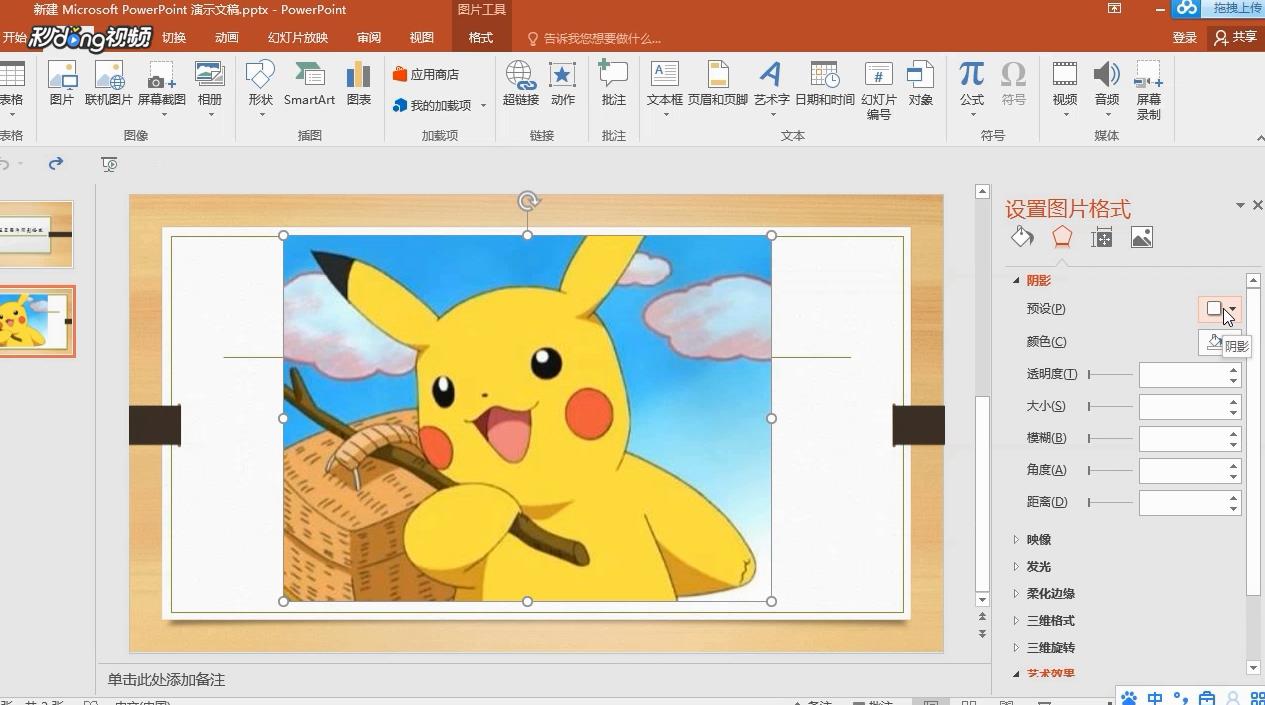Insert 艺术字 WordArt
Image resolution: width=1265 pixels, height=705 pixels.
click(x=771, y=88)
